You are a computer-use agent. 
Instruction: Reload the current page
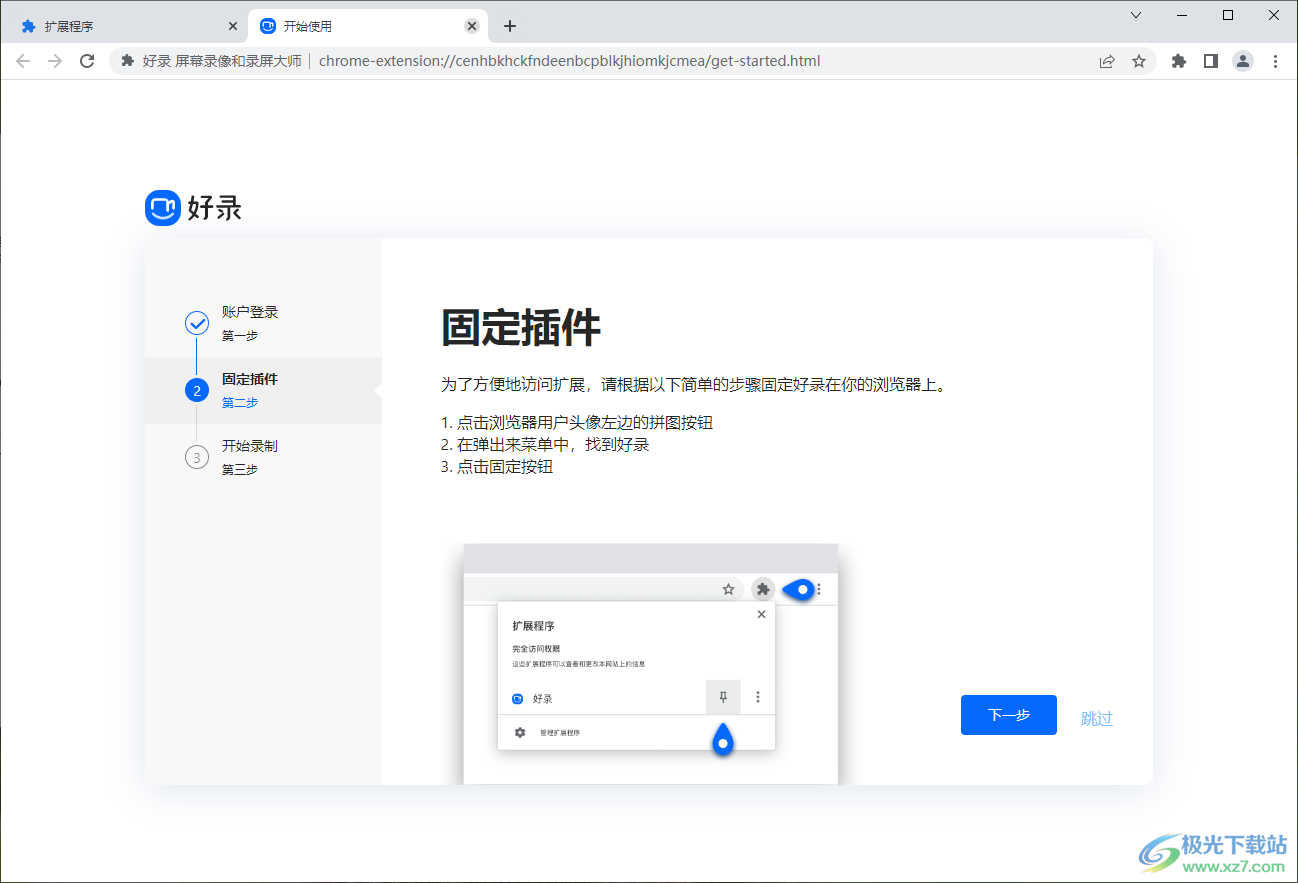(87, 61)
